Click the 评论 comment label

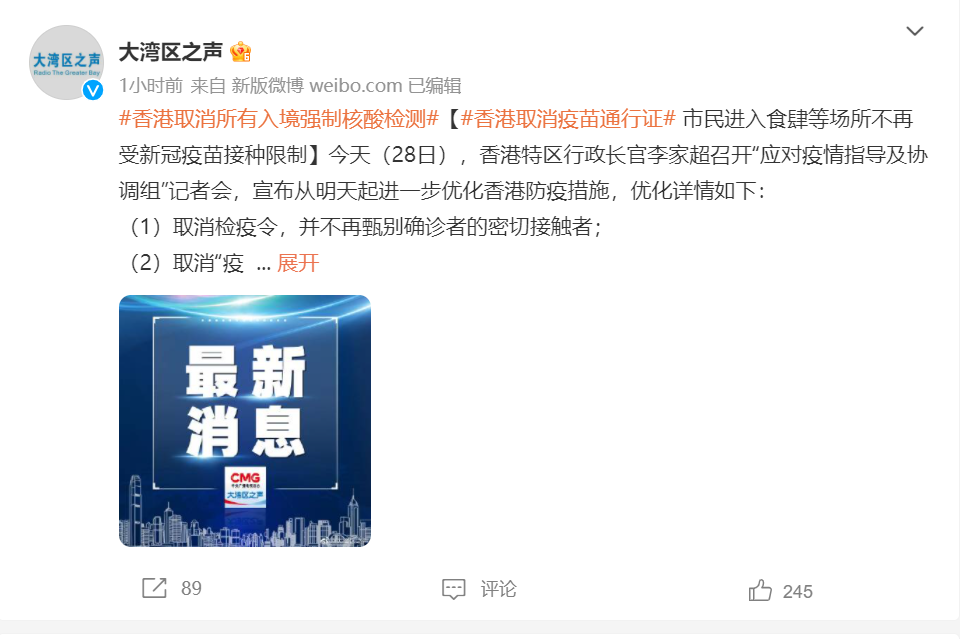coord(498,589)
